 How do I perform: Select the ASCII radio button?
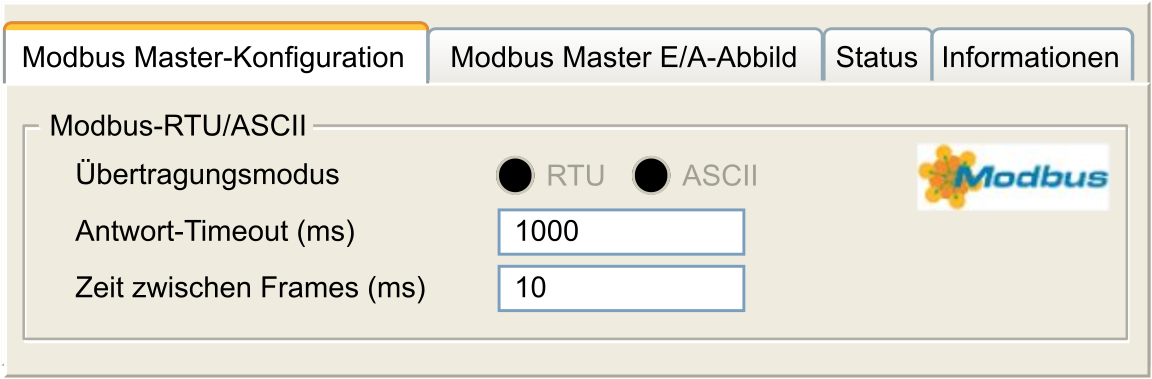pyautogui.click(x=650, y=176)
